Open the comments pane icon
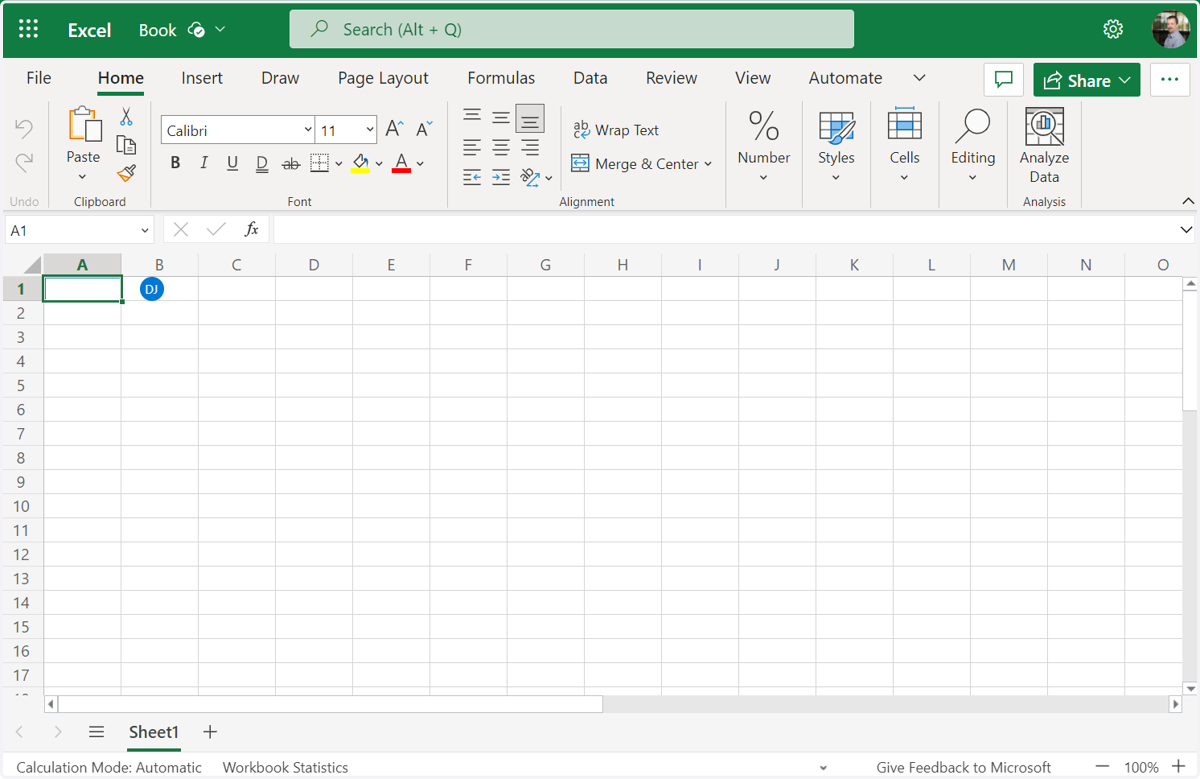Viewport: 1200px width, 779px height. point(1004,80)
